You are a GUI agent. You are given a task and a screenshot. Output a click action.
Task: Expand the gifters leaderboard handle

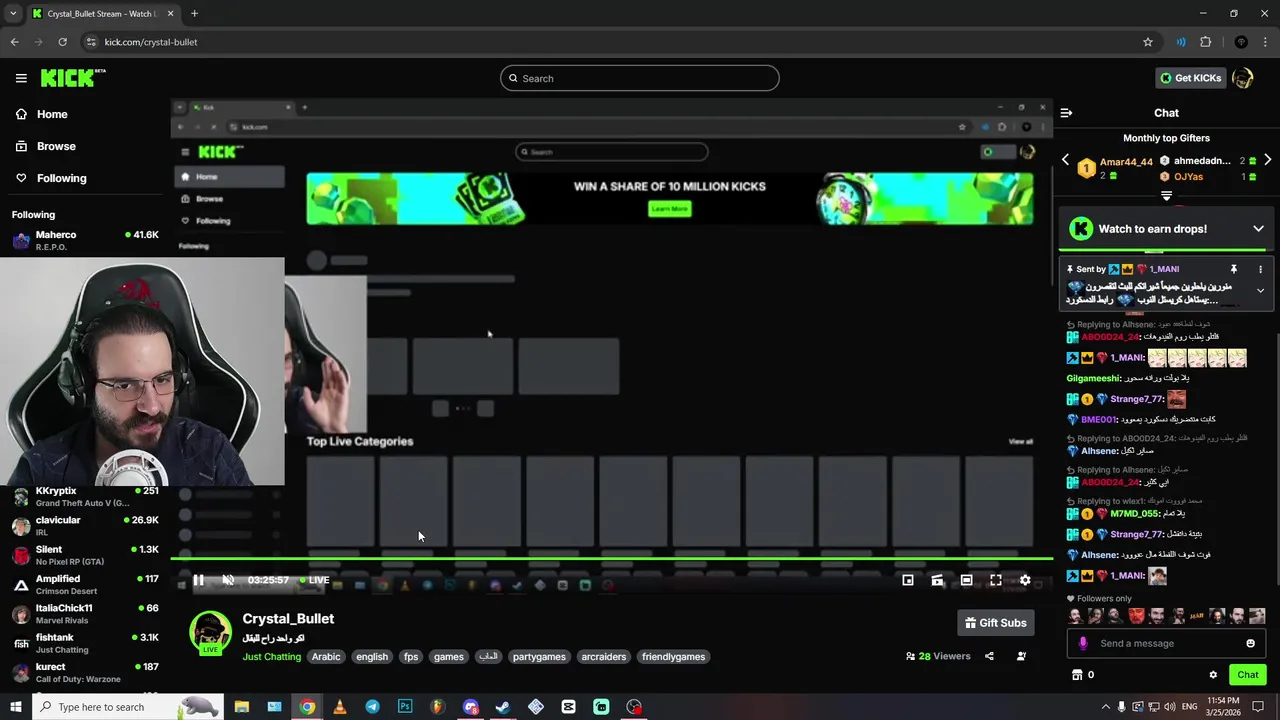pyautogui.click(x=1166, y=196)
